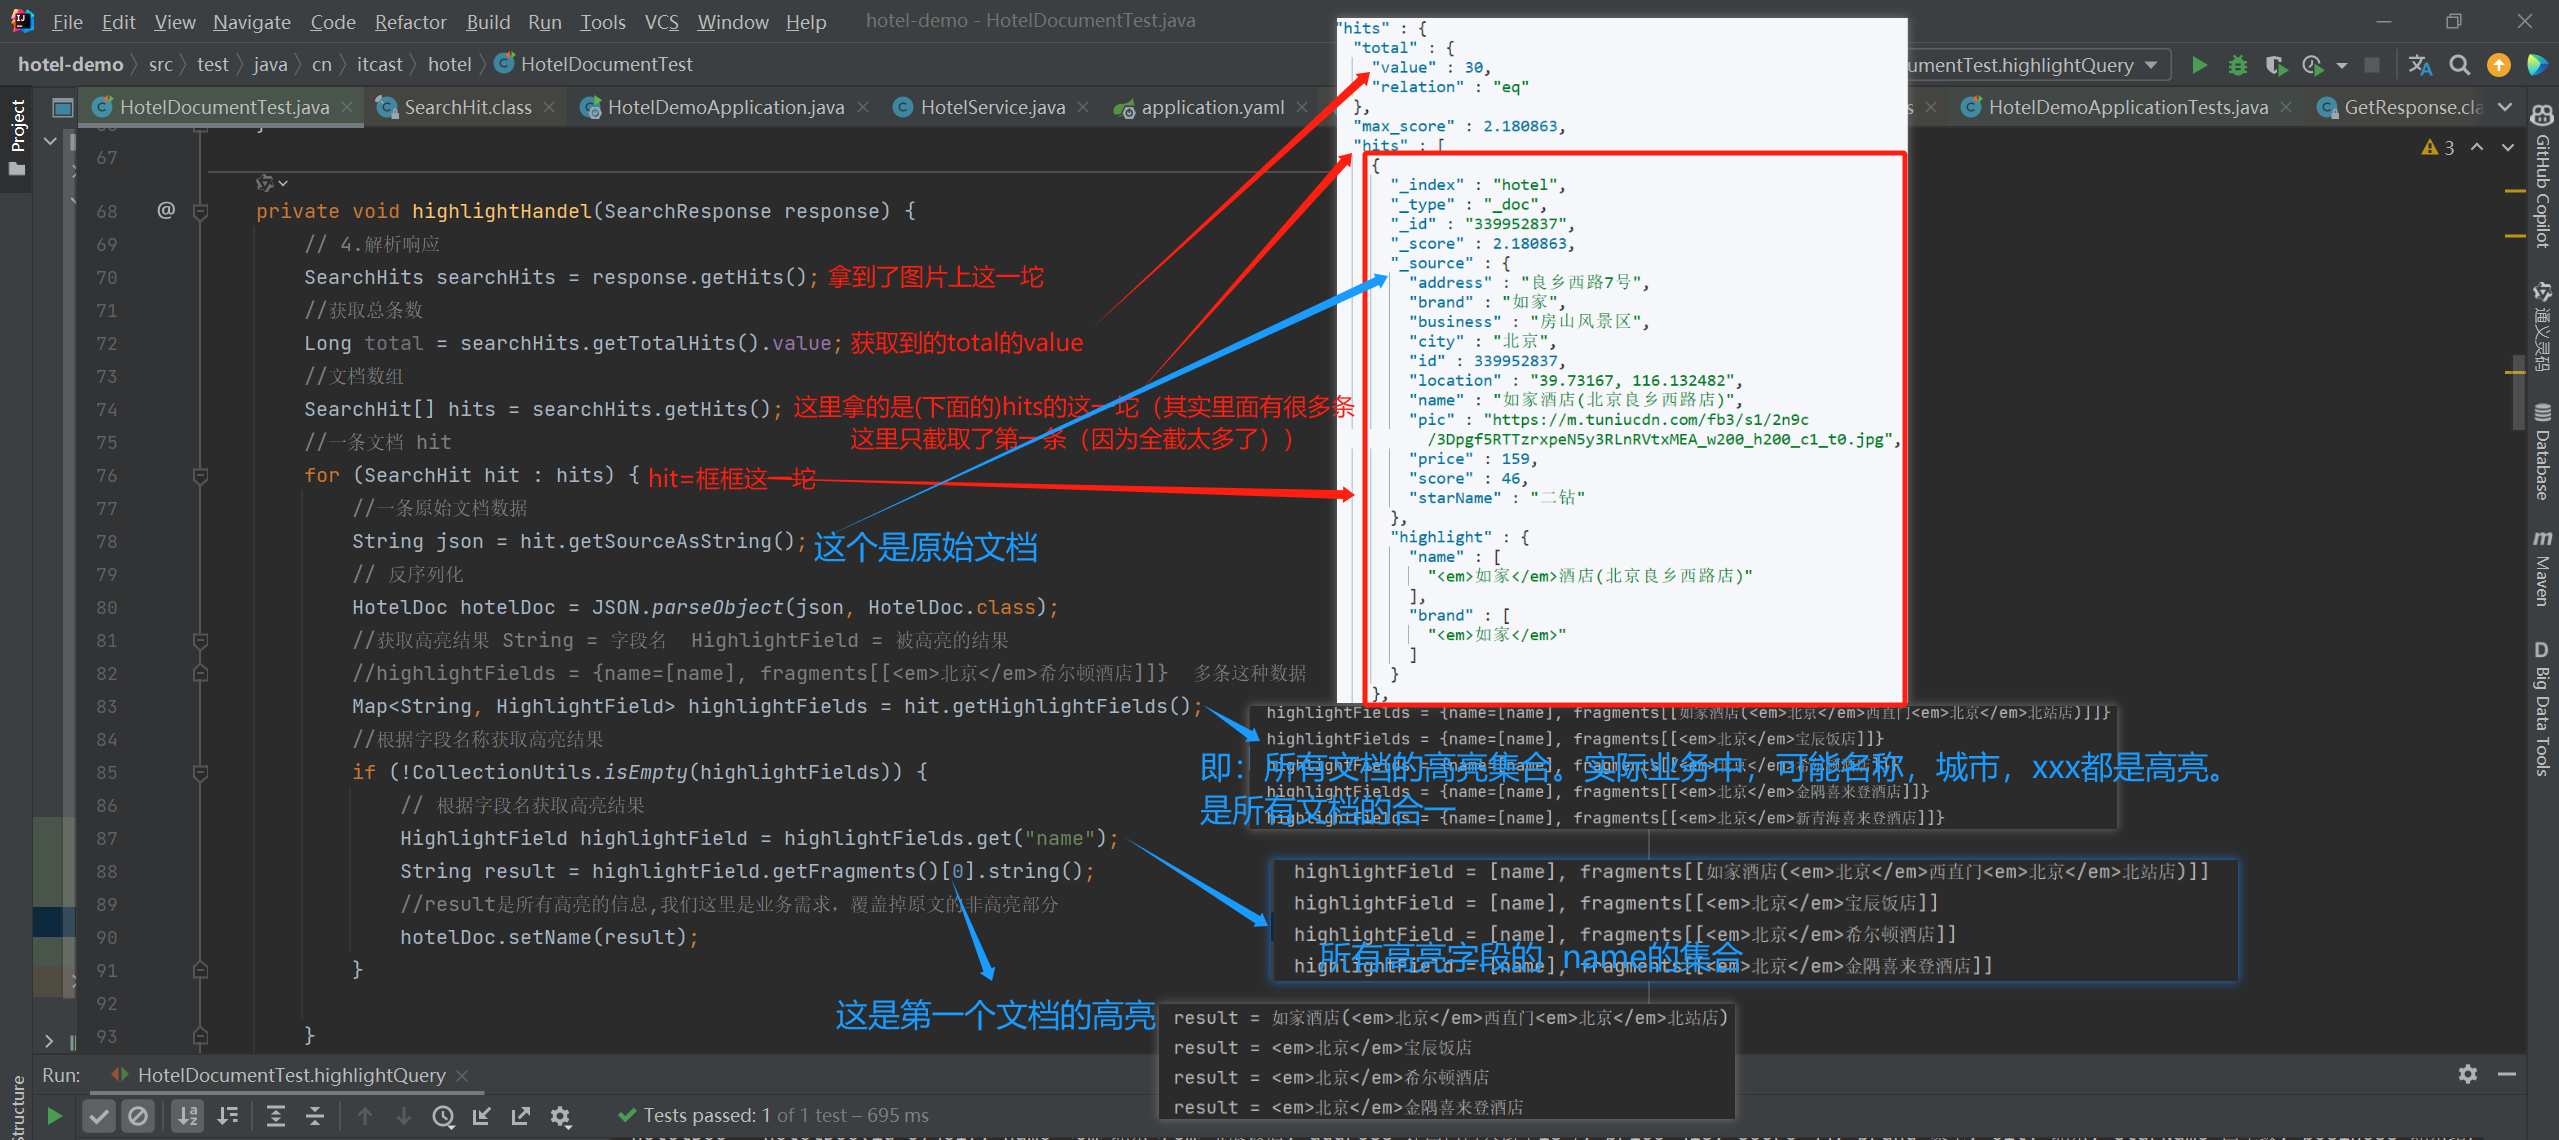Screen dimensions: 2559x1140
Task: Click the itcast breadcrumb segment
Action: [380, 65]
